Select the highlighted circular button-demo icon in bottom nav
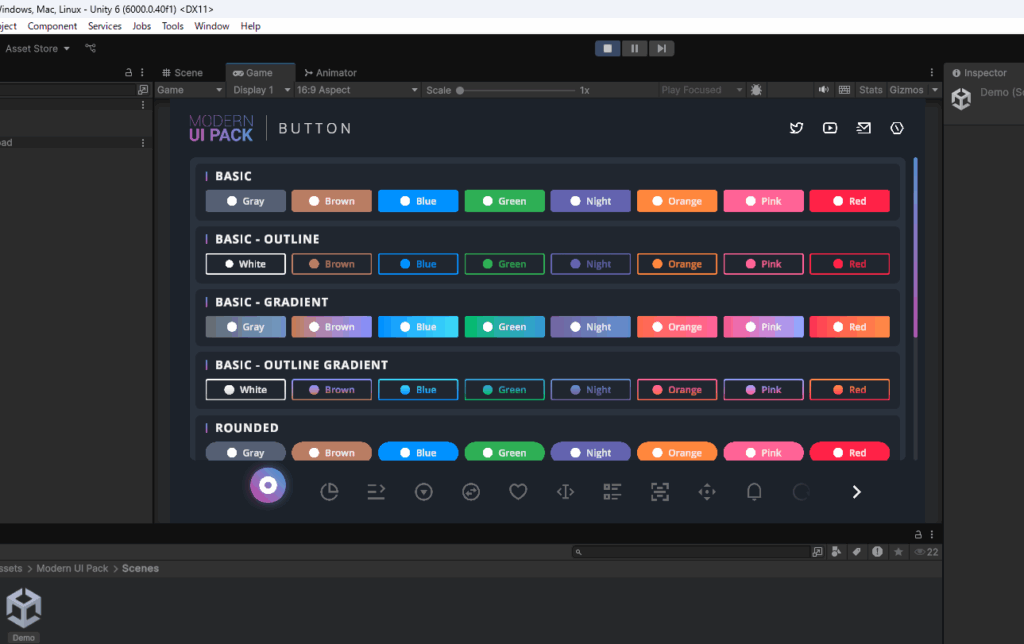1024x644 pixels. point(268,485)
